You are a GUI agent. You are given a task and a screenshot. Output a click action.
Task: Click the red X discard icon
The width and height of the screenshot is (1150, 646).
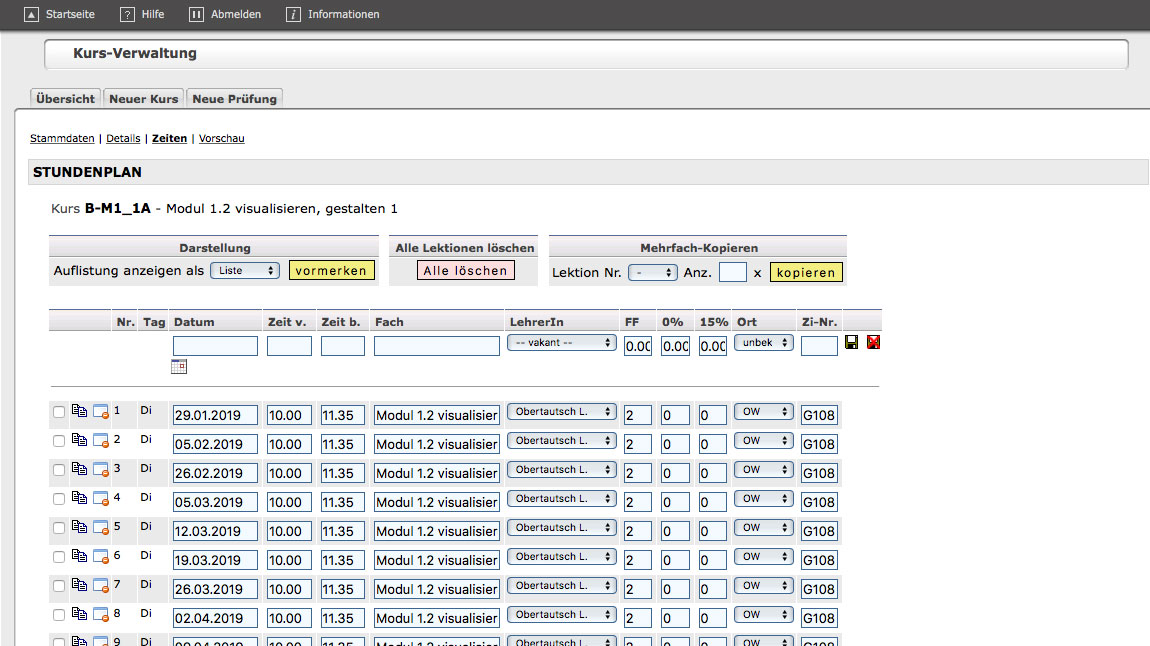(873, 343)
